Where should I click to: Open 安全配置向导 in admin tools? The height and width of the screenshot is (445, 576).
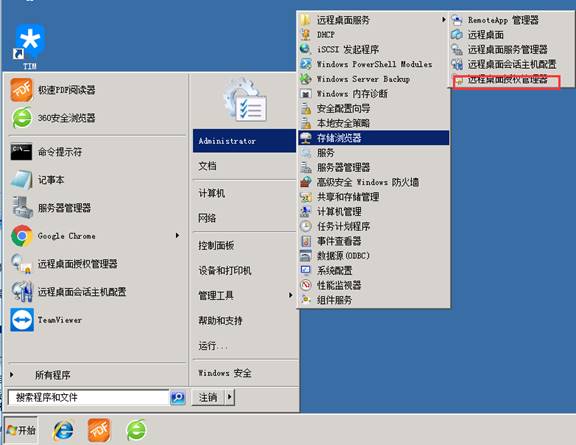point(374,108)
